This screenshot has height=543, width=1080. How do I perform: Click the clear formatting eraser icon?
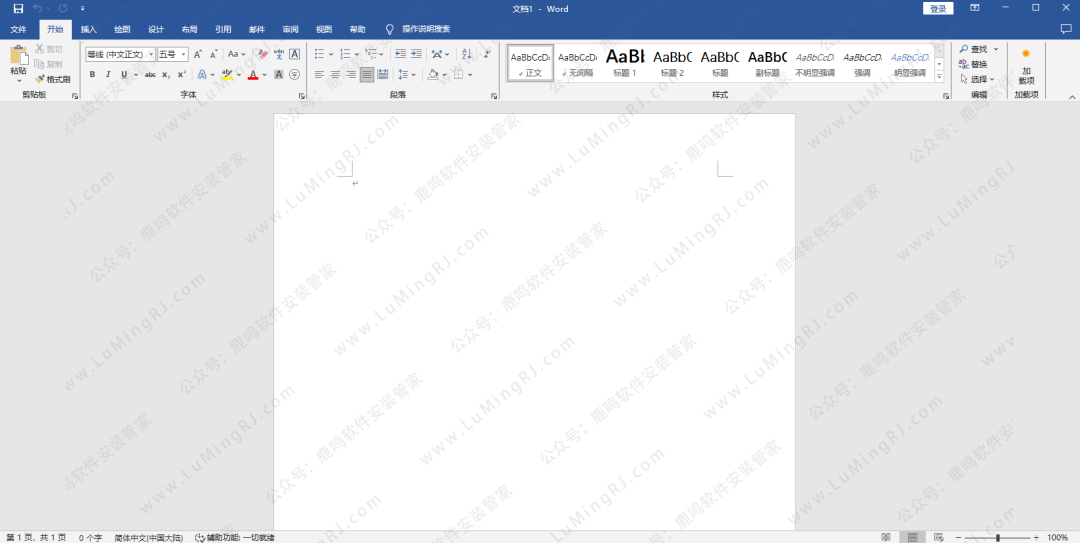[x=263, y=54]
